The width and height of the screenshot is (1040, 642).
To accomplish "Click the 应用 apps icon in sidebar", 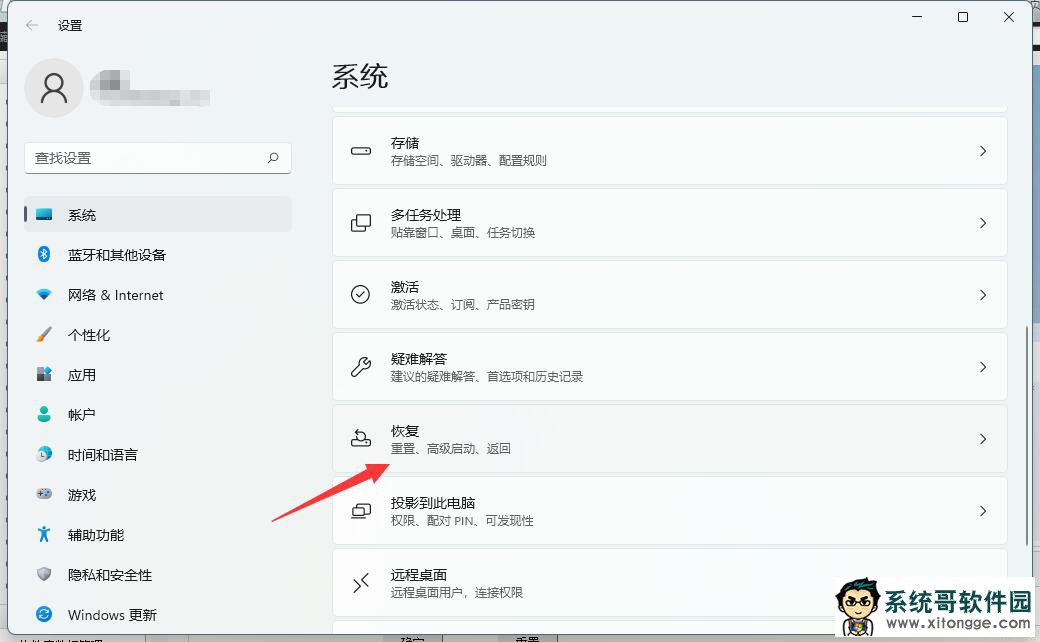I will pyautogui.click(x=44, y=374).
